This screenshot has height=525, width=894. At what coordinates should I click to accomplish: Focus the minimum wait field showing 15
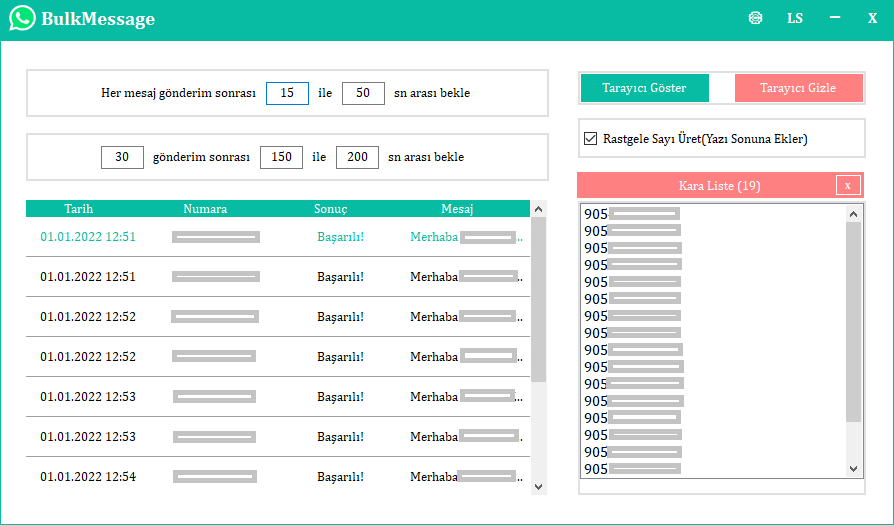(x=287, y=93)
